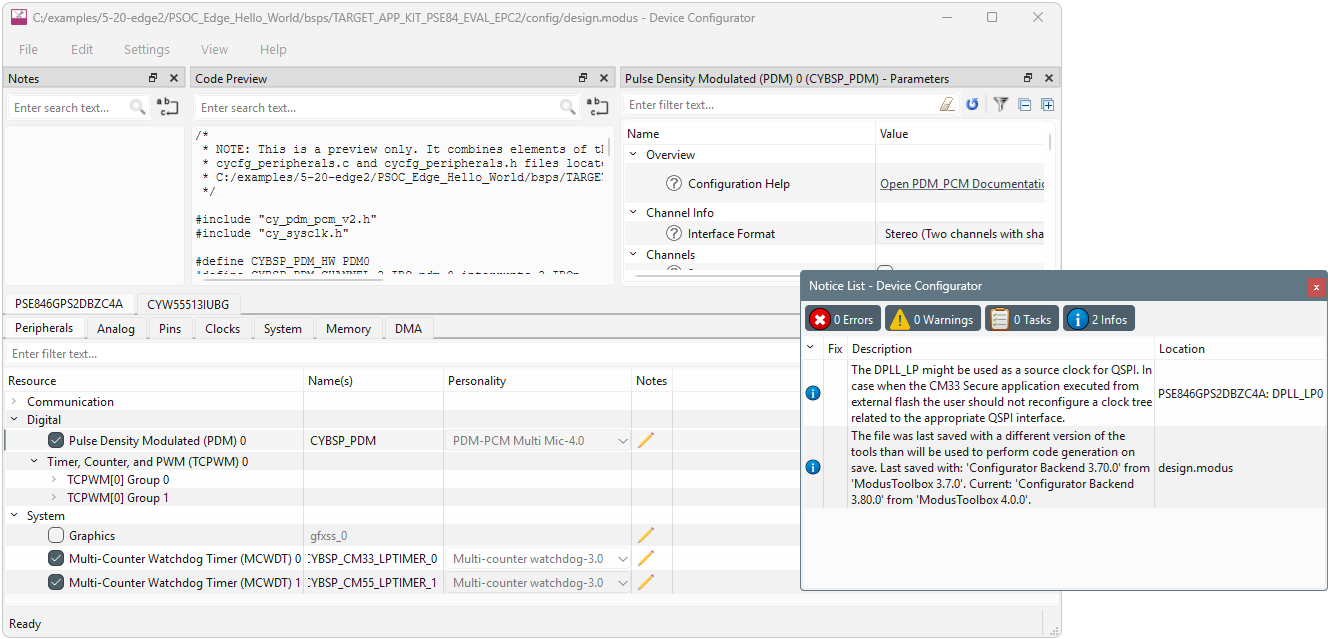Switch to the CYW55513IUBG device tab
This screenshot has width=1328, height=639.
[187, 304]
